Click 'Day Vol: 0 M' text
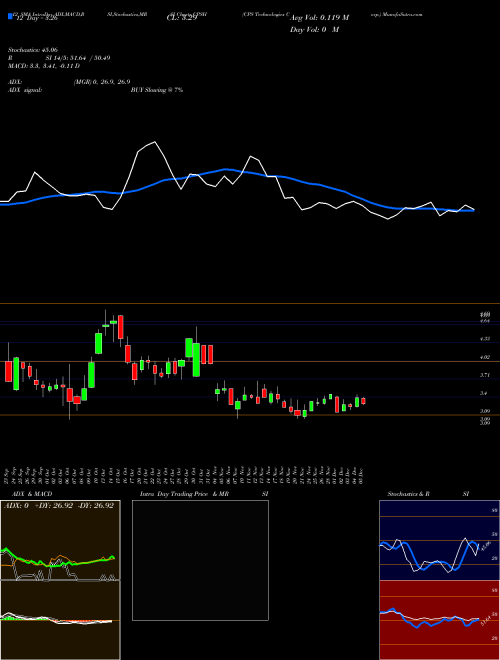The height and width of the screenshot is (660, 500). [x=314, y=30]
